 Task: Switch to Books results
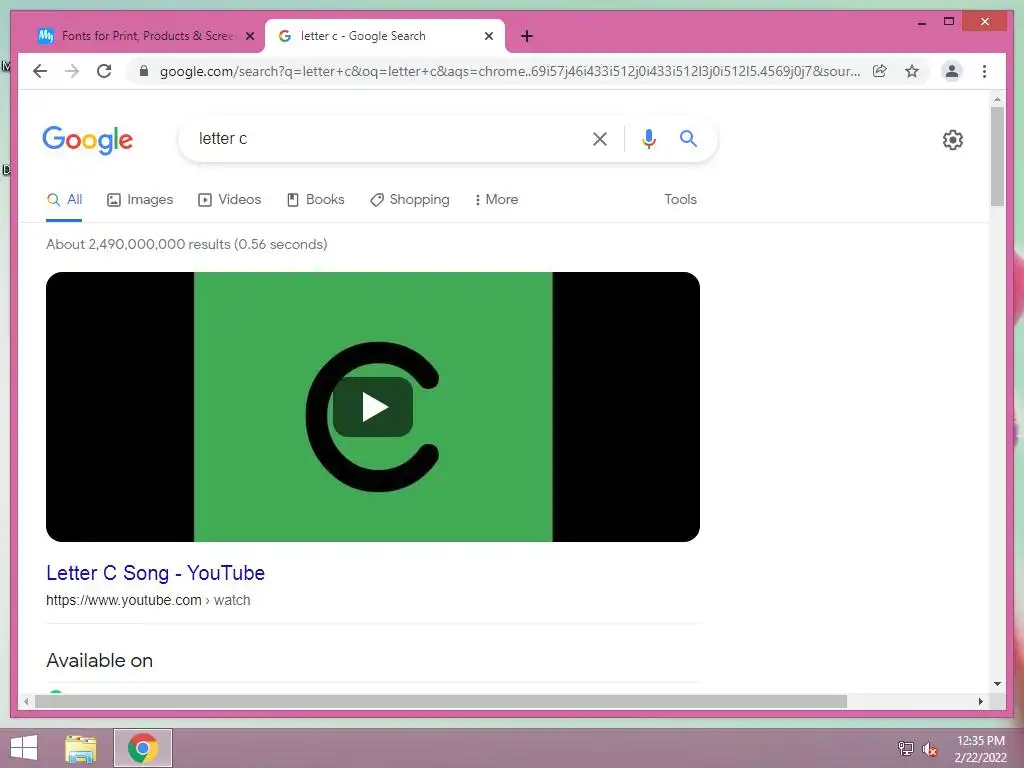pos(315,200)
